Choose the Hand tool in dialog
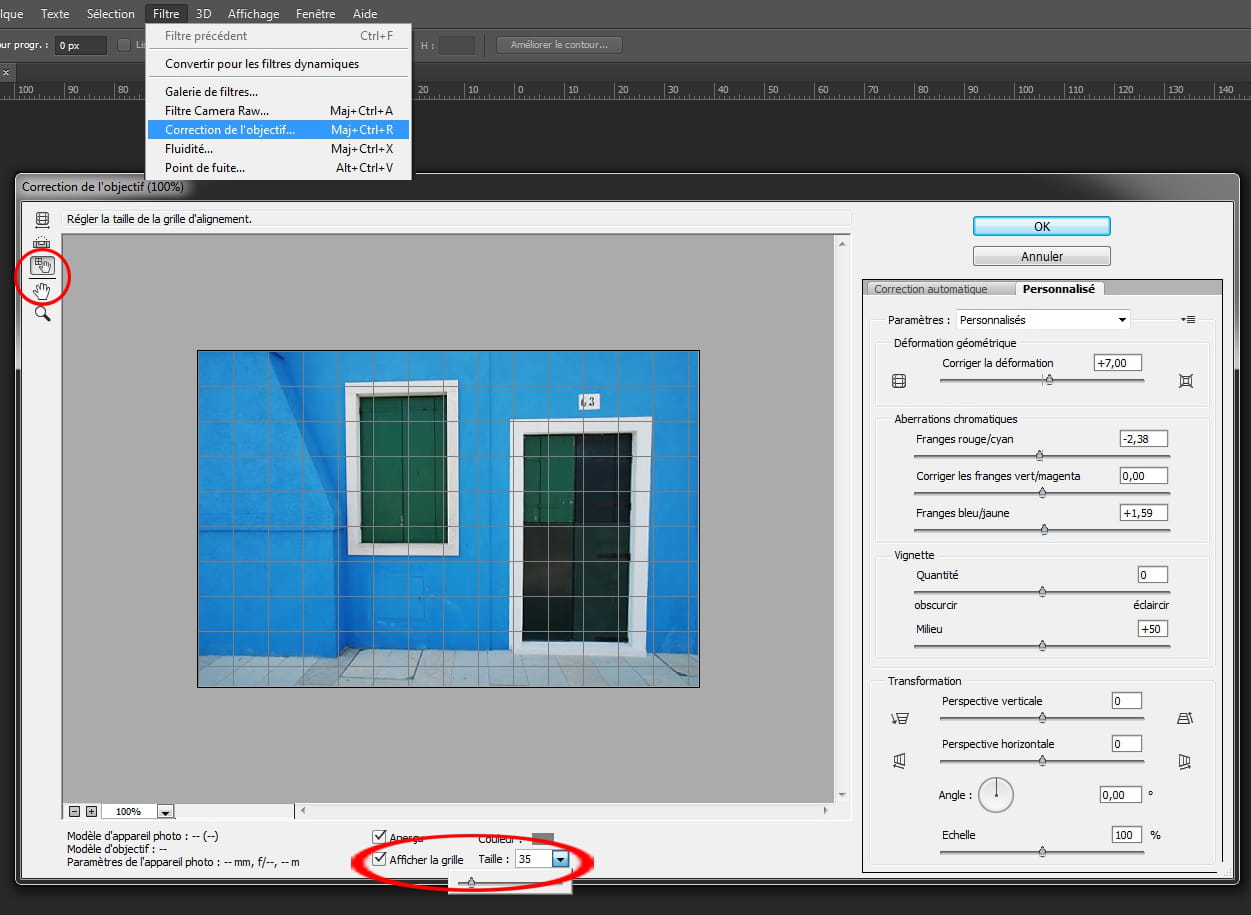This screenshot has height=915, width=1251. point(42,291)
